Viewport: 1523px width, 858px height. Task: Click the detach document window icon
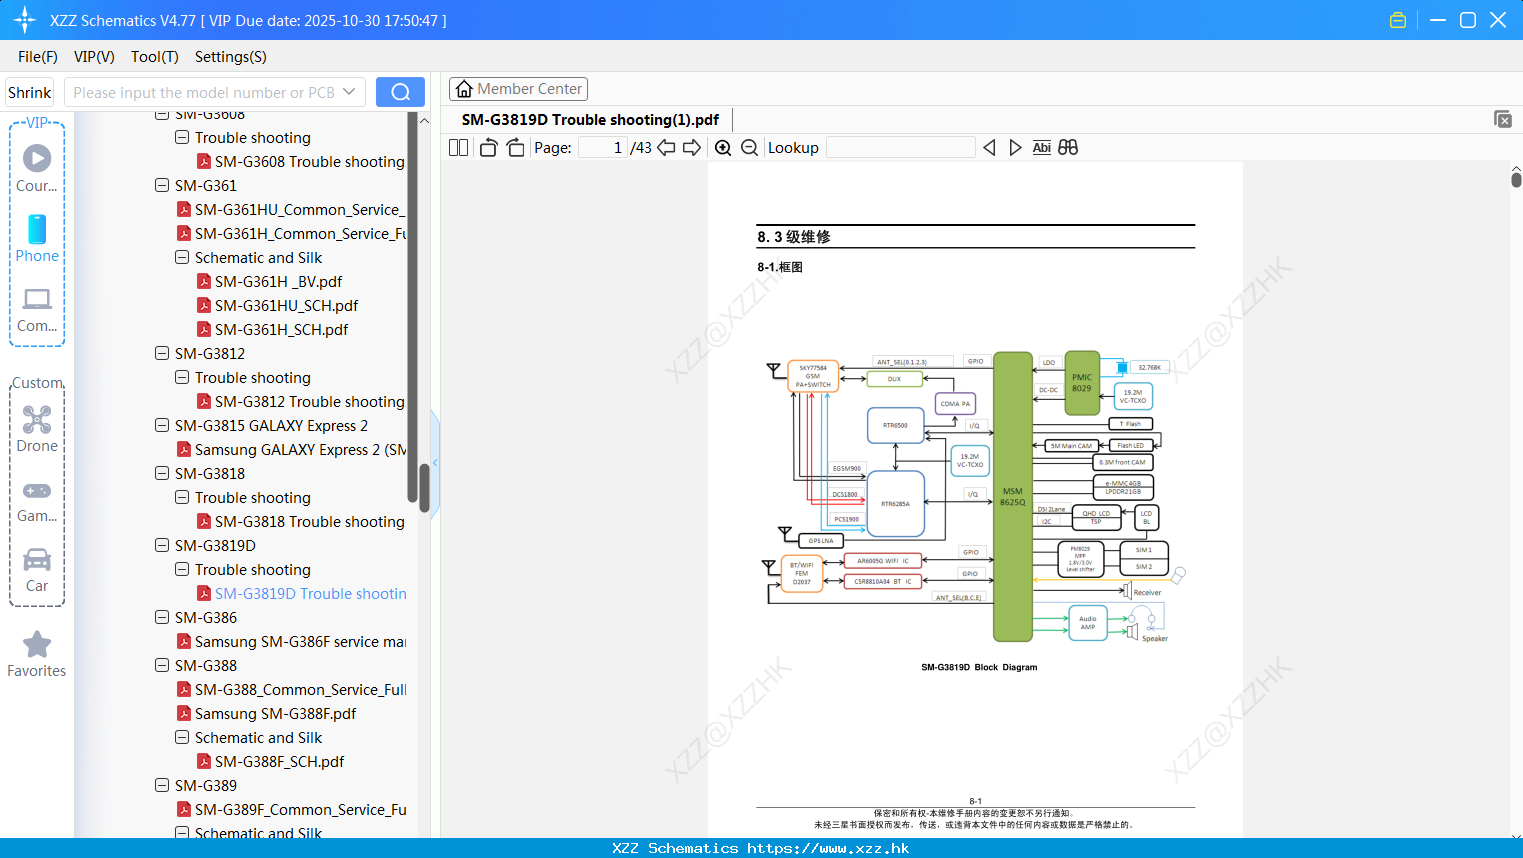point(1503,119)
